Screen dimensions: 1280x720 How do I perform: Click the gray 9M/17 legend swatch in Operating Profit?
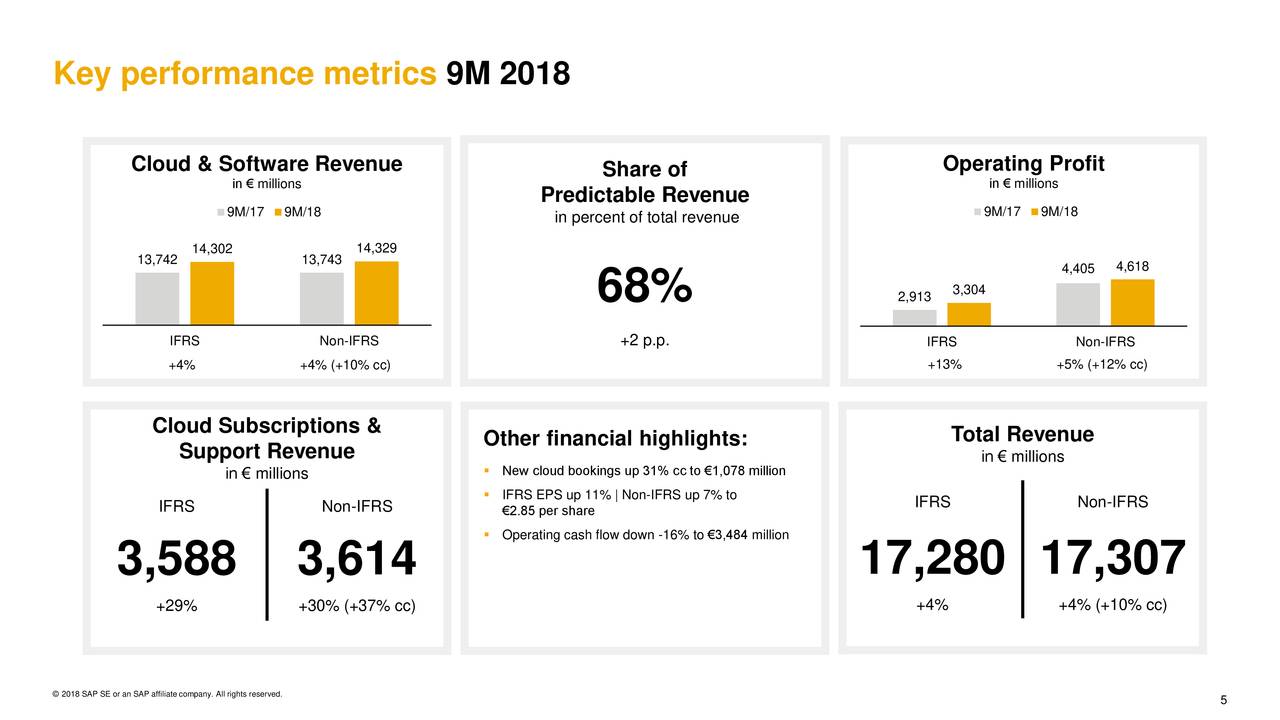pos(977,212)
